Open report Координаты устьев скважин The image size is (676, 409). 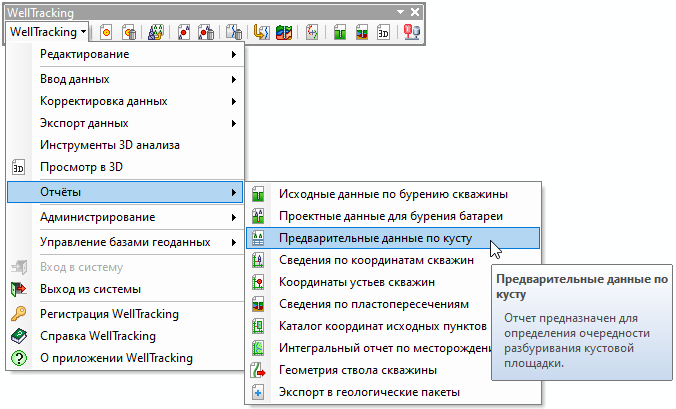coord(356,282)
